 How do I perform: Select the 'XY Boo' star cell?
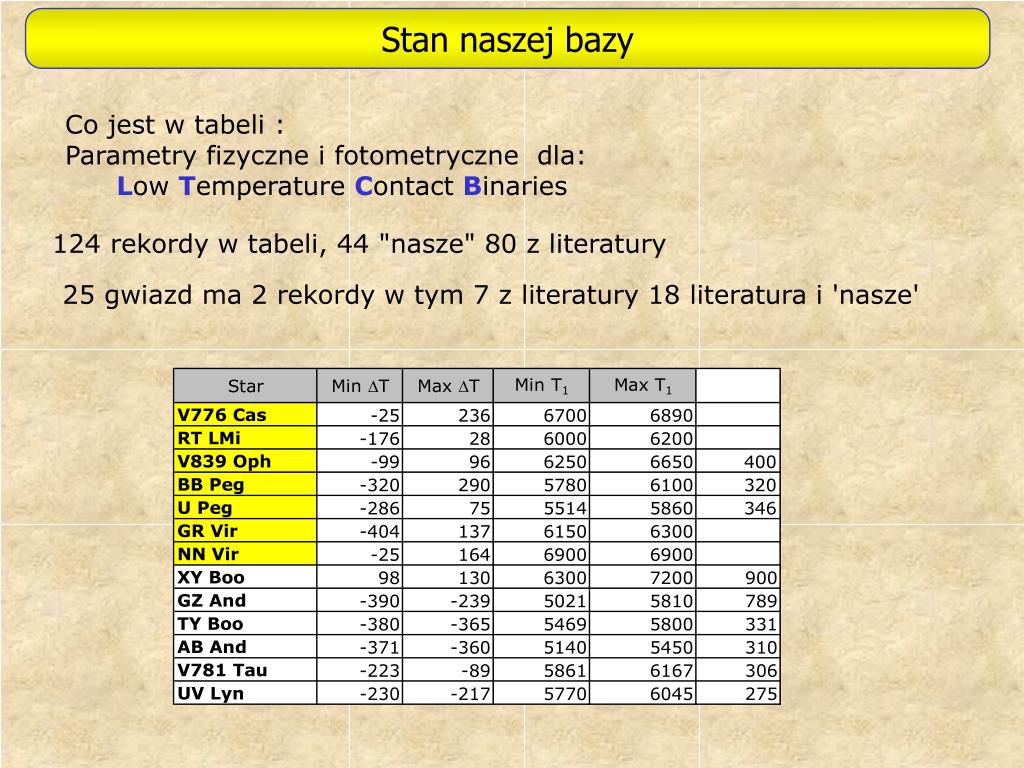pyautogui.click(x=246, y=577)
